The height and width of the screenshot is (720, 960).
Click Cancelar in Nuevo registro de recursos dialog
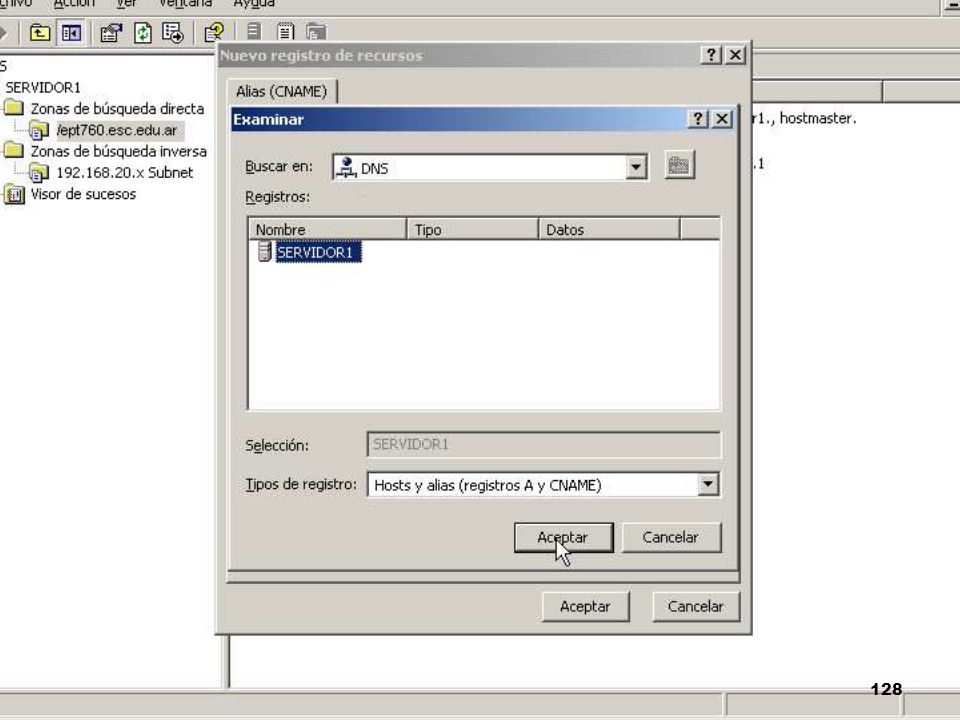(696, 607)
